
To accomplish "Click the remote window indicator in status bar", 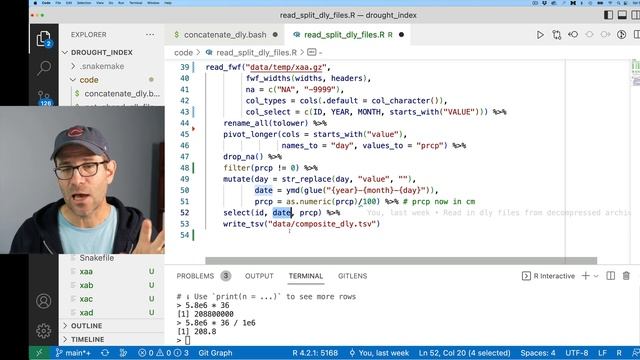I will click(x=39, y=353).
